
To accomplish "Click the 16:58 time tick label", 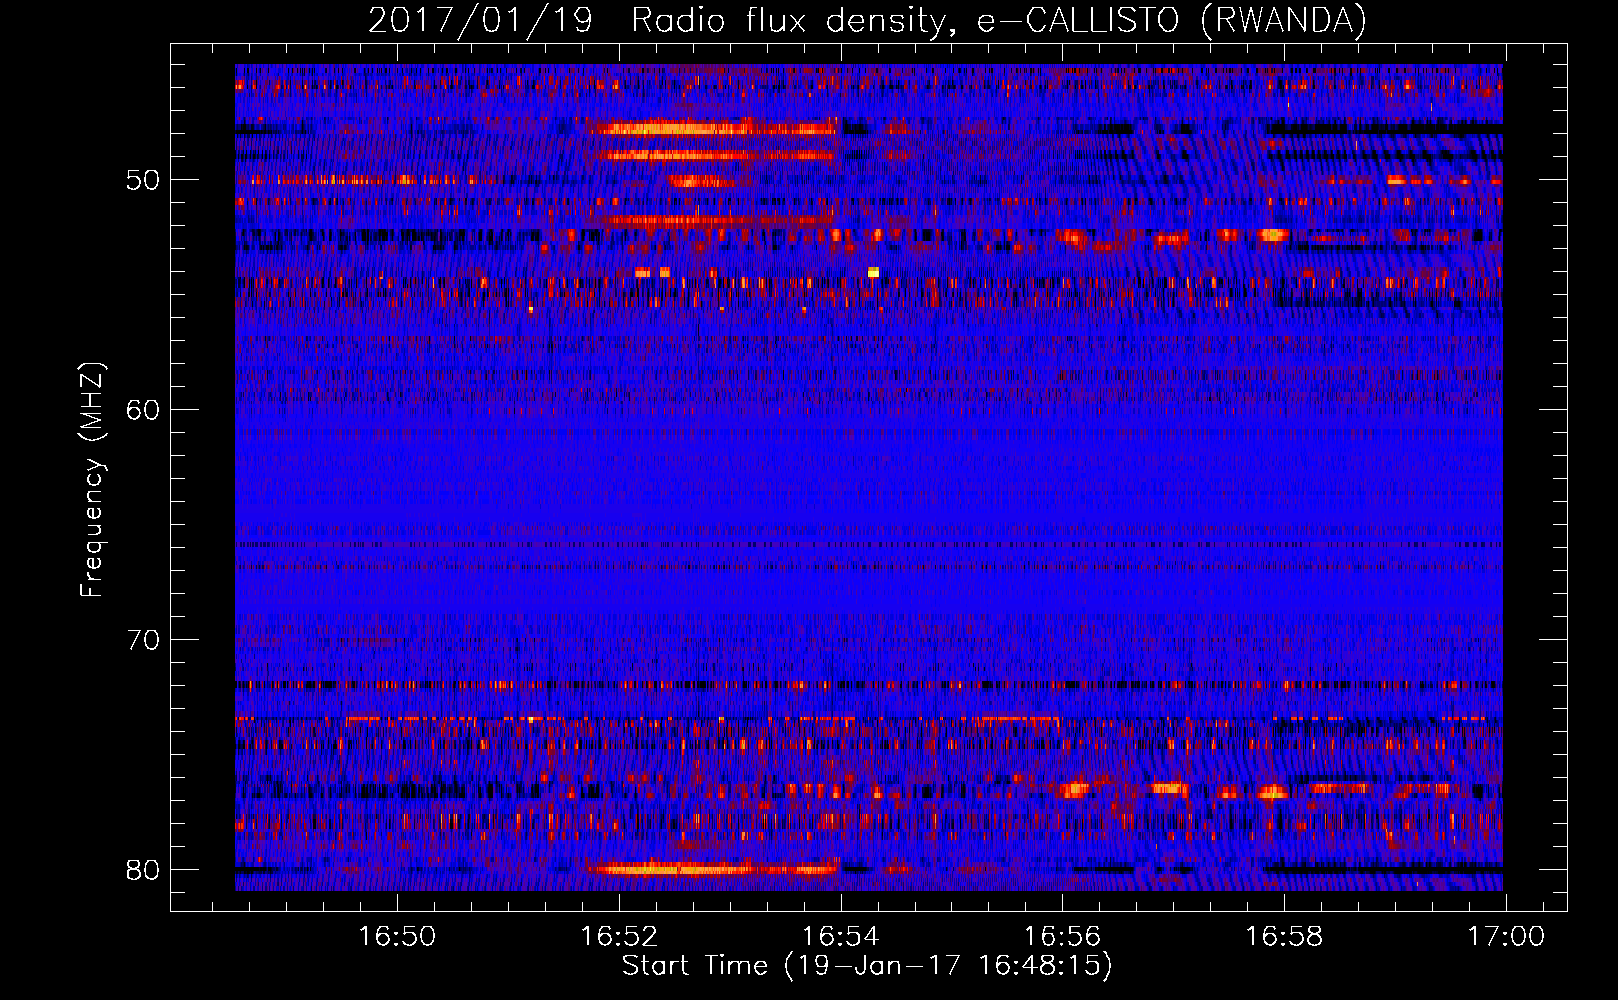I will [1284, 937].
